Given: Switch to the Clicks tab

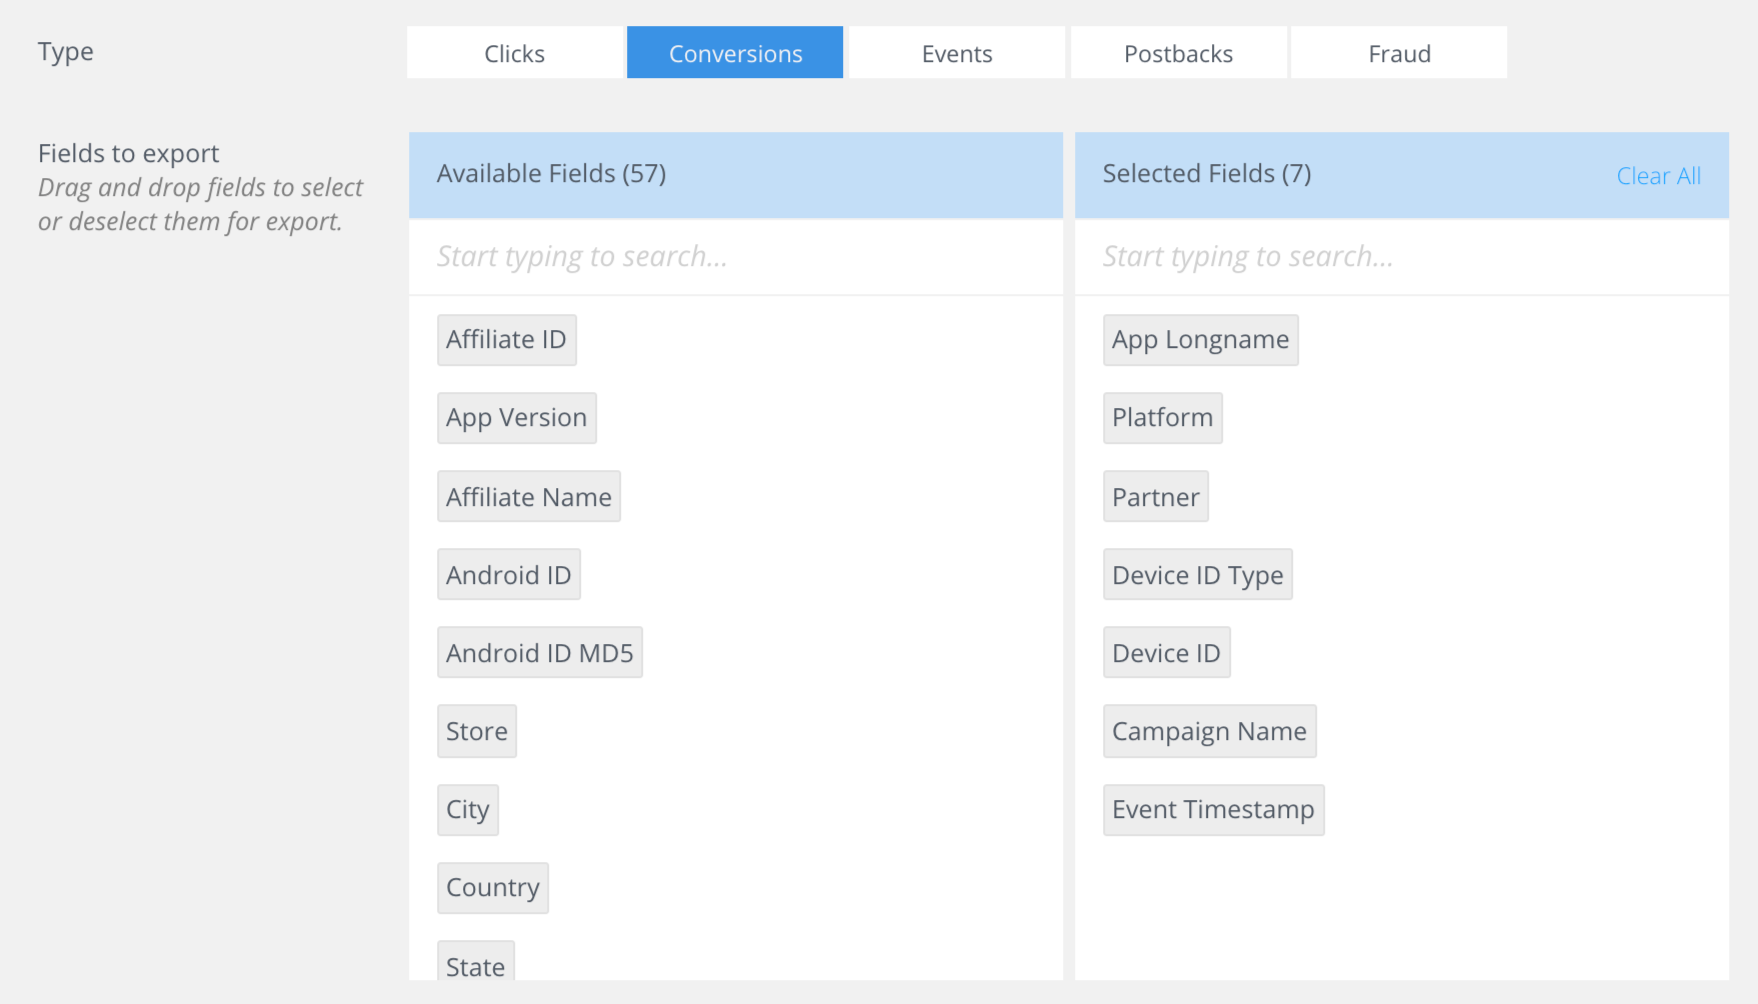Looking at the screenshot, I should [x=513, y=52].
